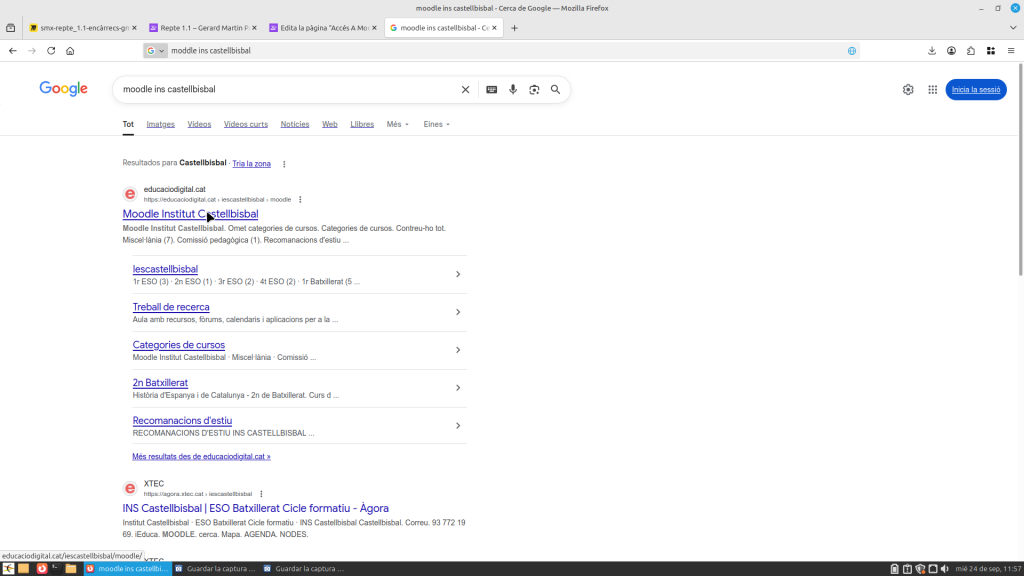
Task: Expand the 'Més' search filter dropdown
Action: pos(397,125)
